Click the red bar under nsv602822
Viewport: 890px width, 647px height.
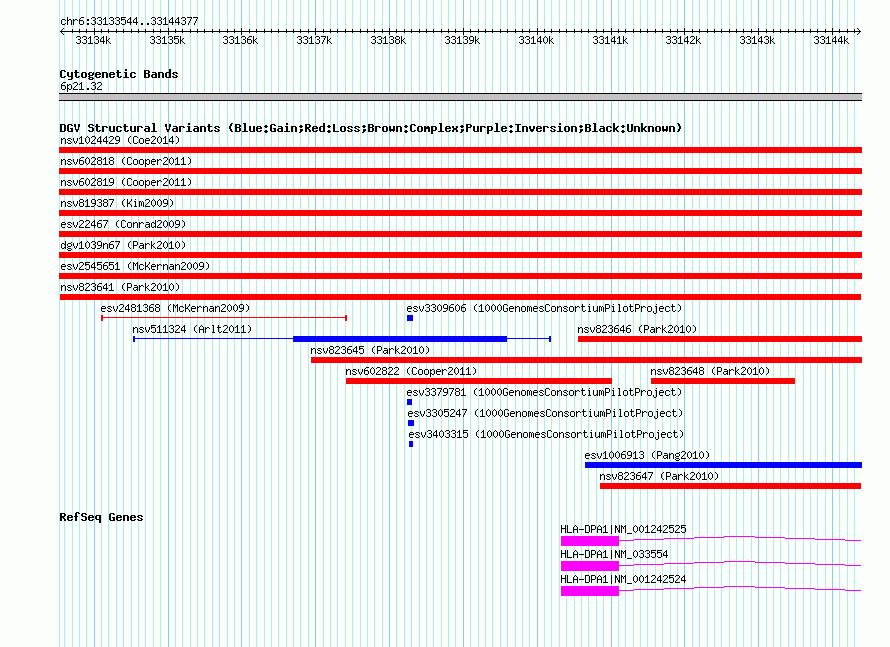tap(478, 381)
